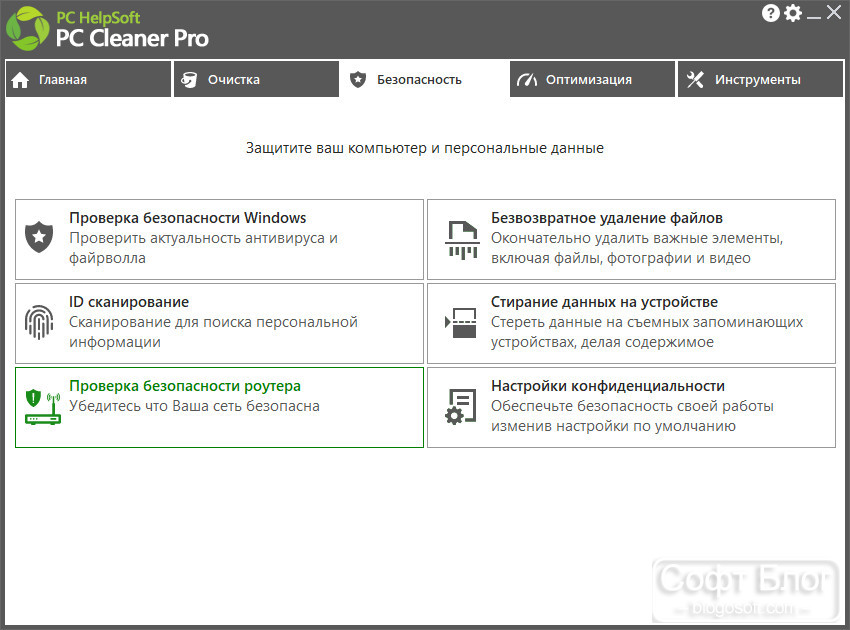Open the help question mark icon

(770, 13)
